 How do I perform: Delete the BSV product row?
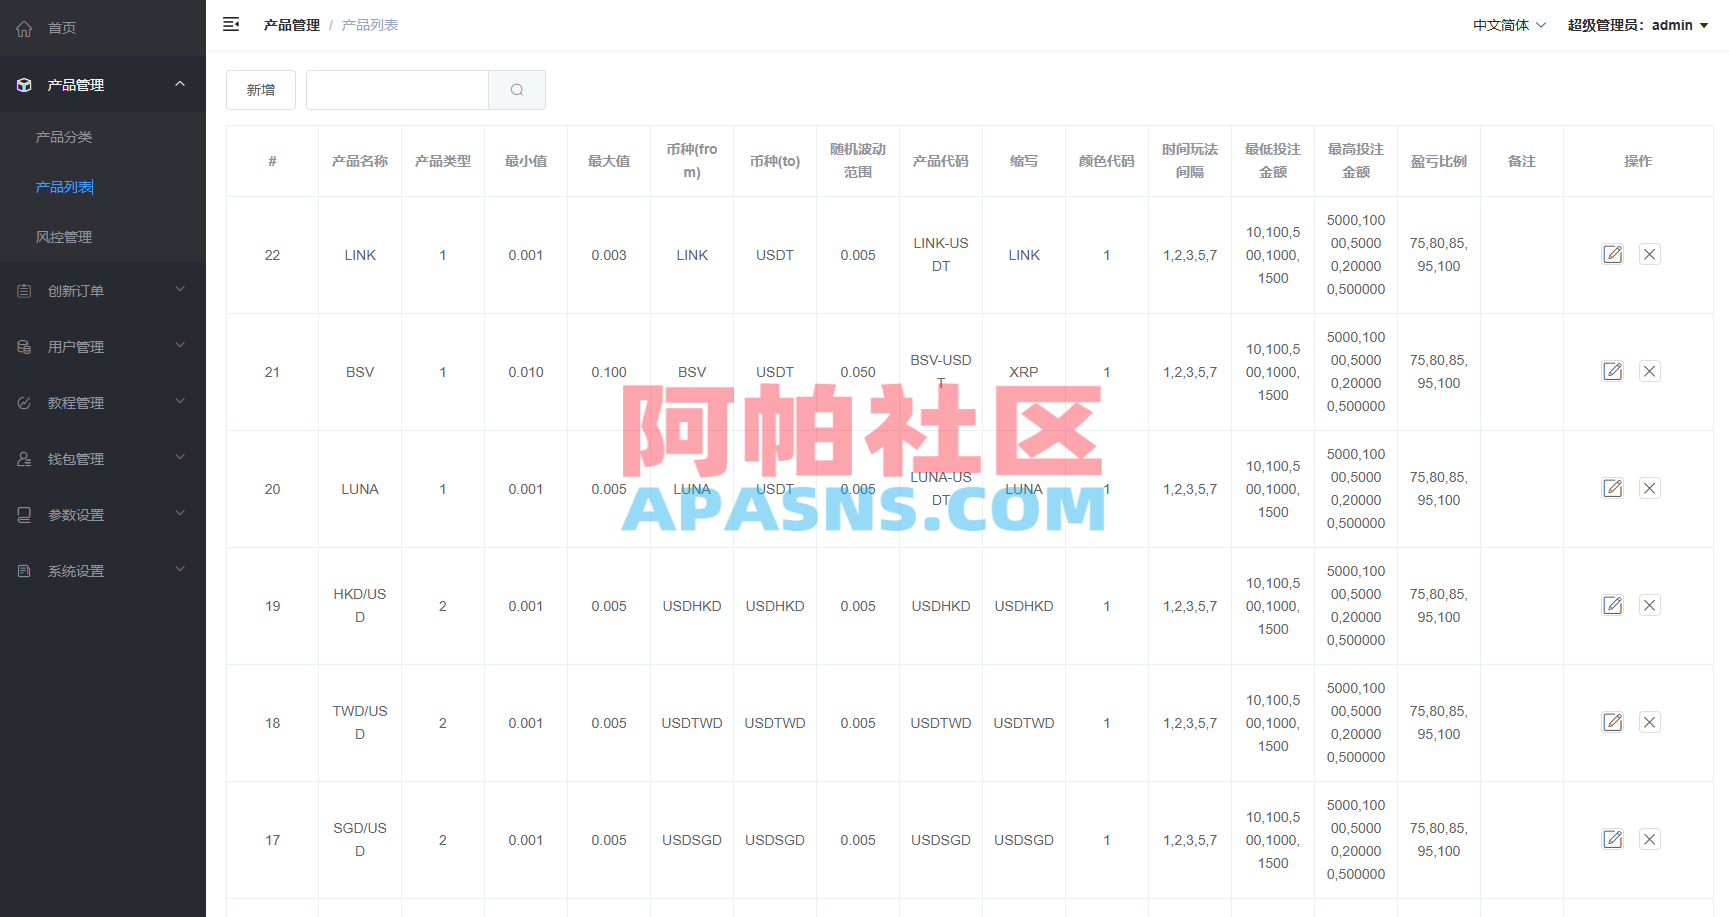click(x=1650, y=371)
